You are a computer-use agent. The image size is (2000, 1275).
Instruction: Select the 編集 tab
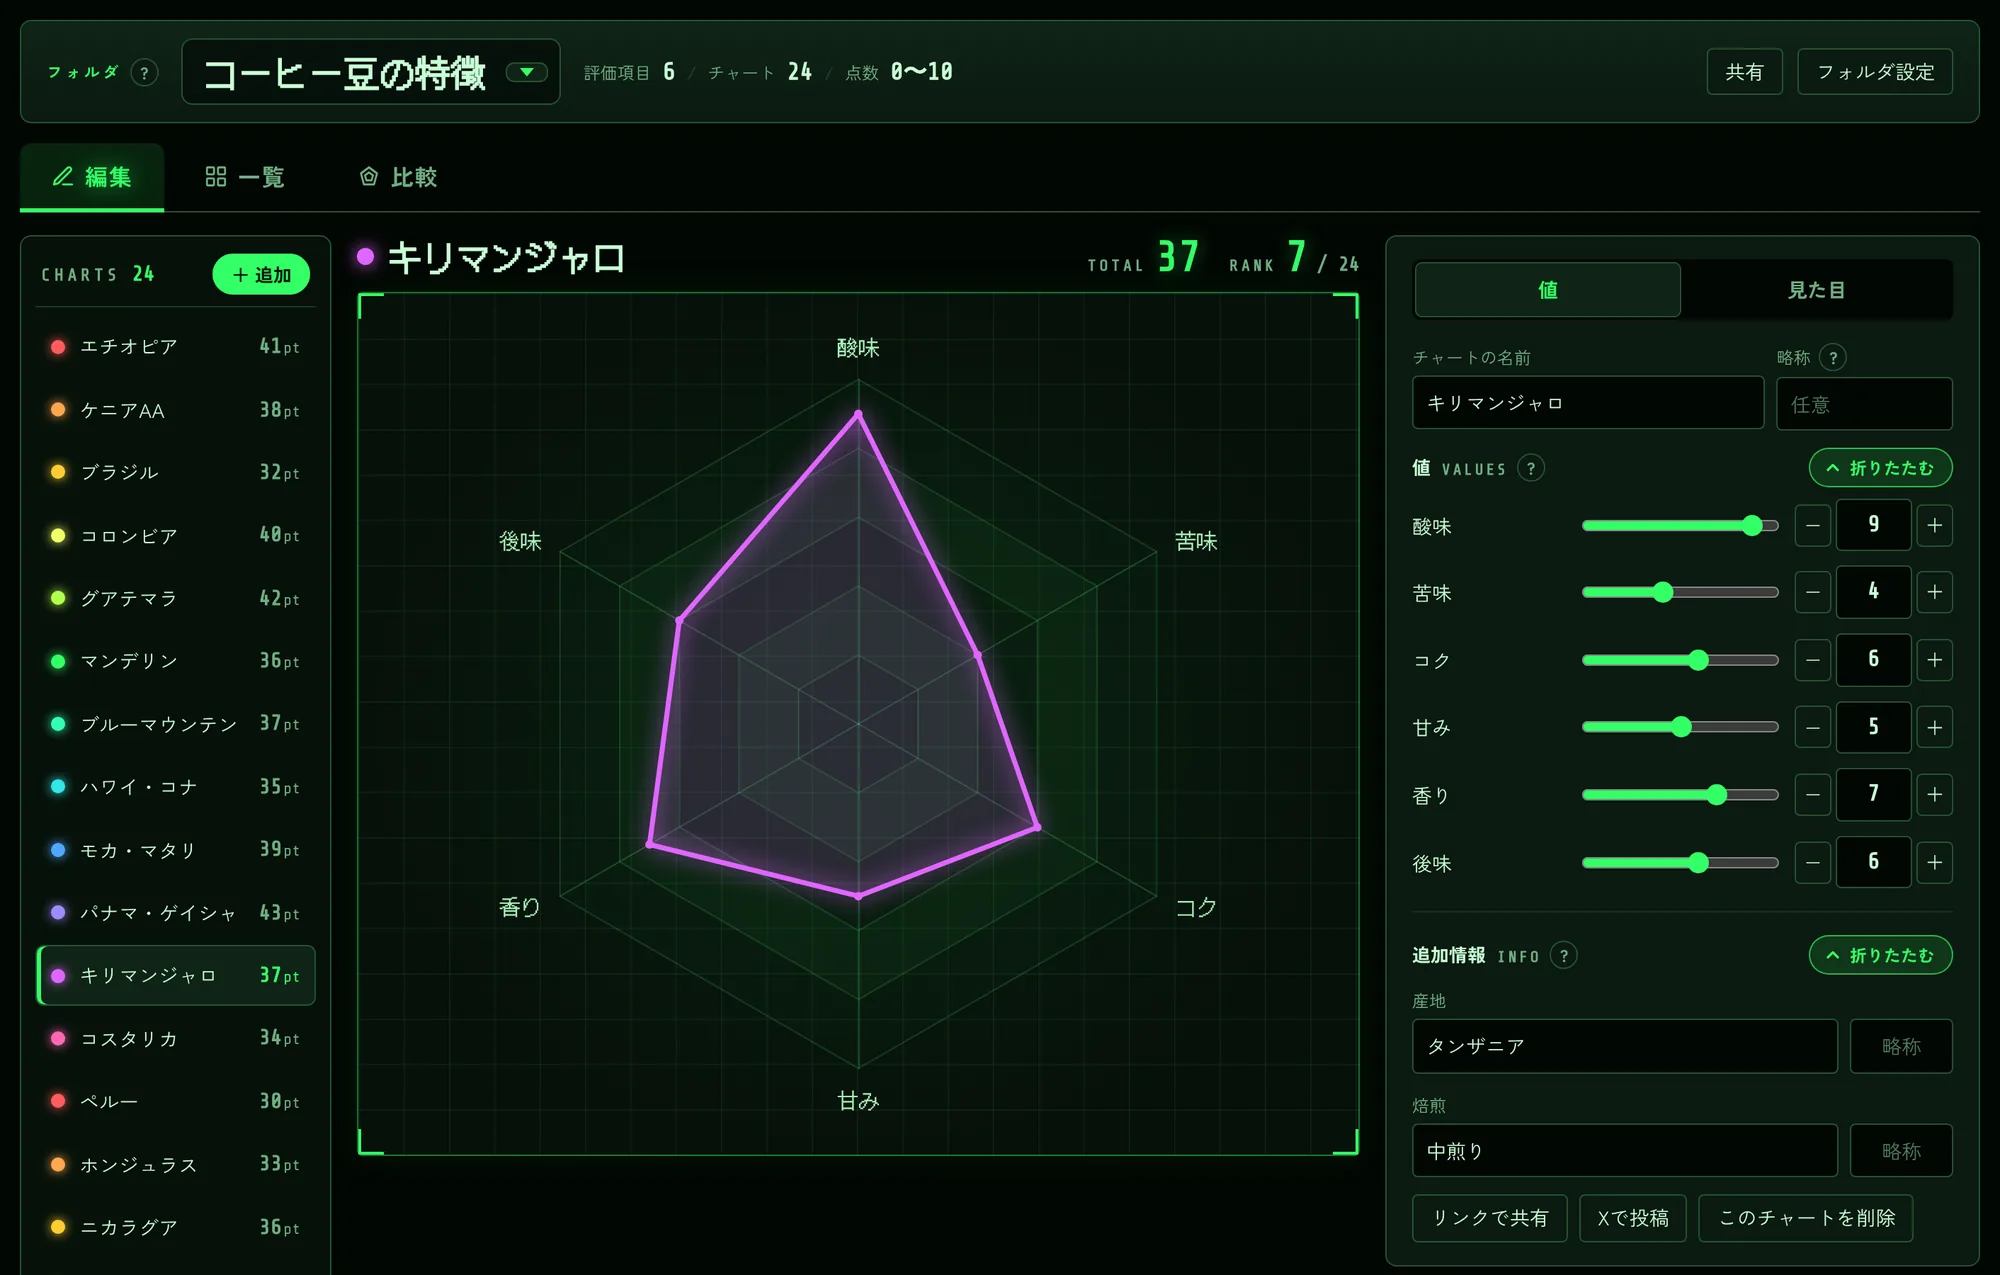click(92, 177)
